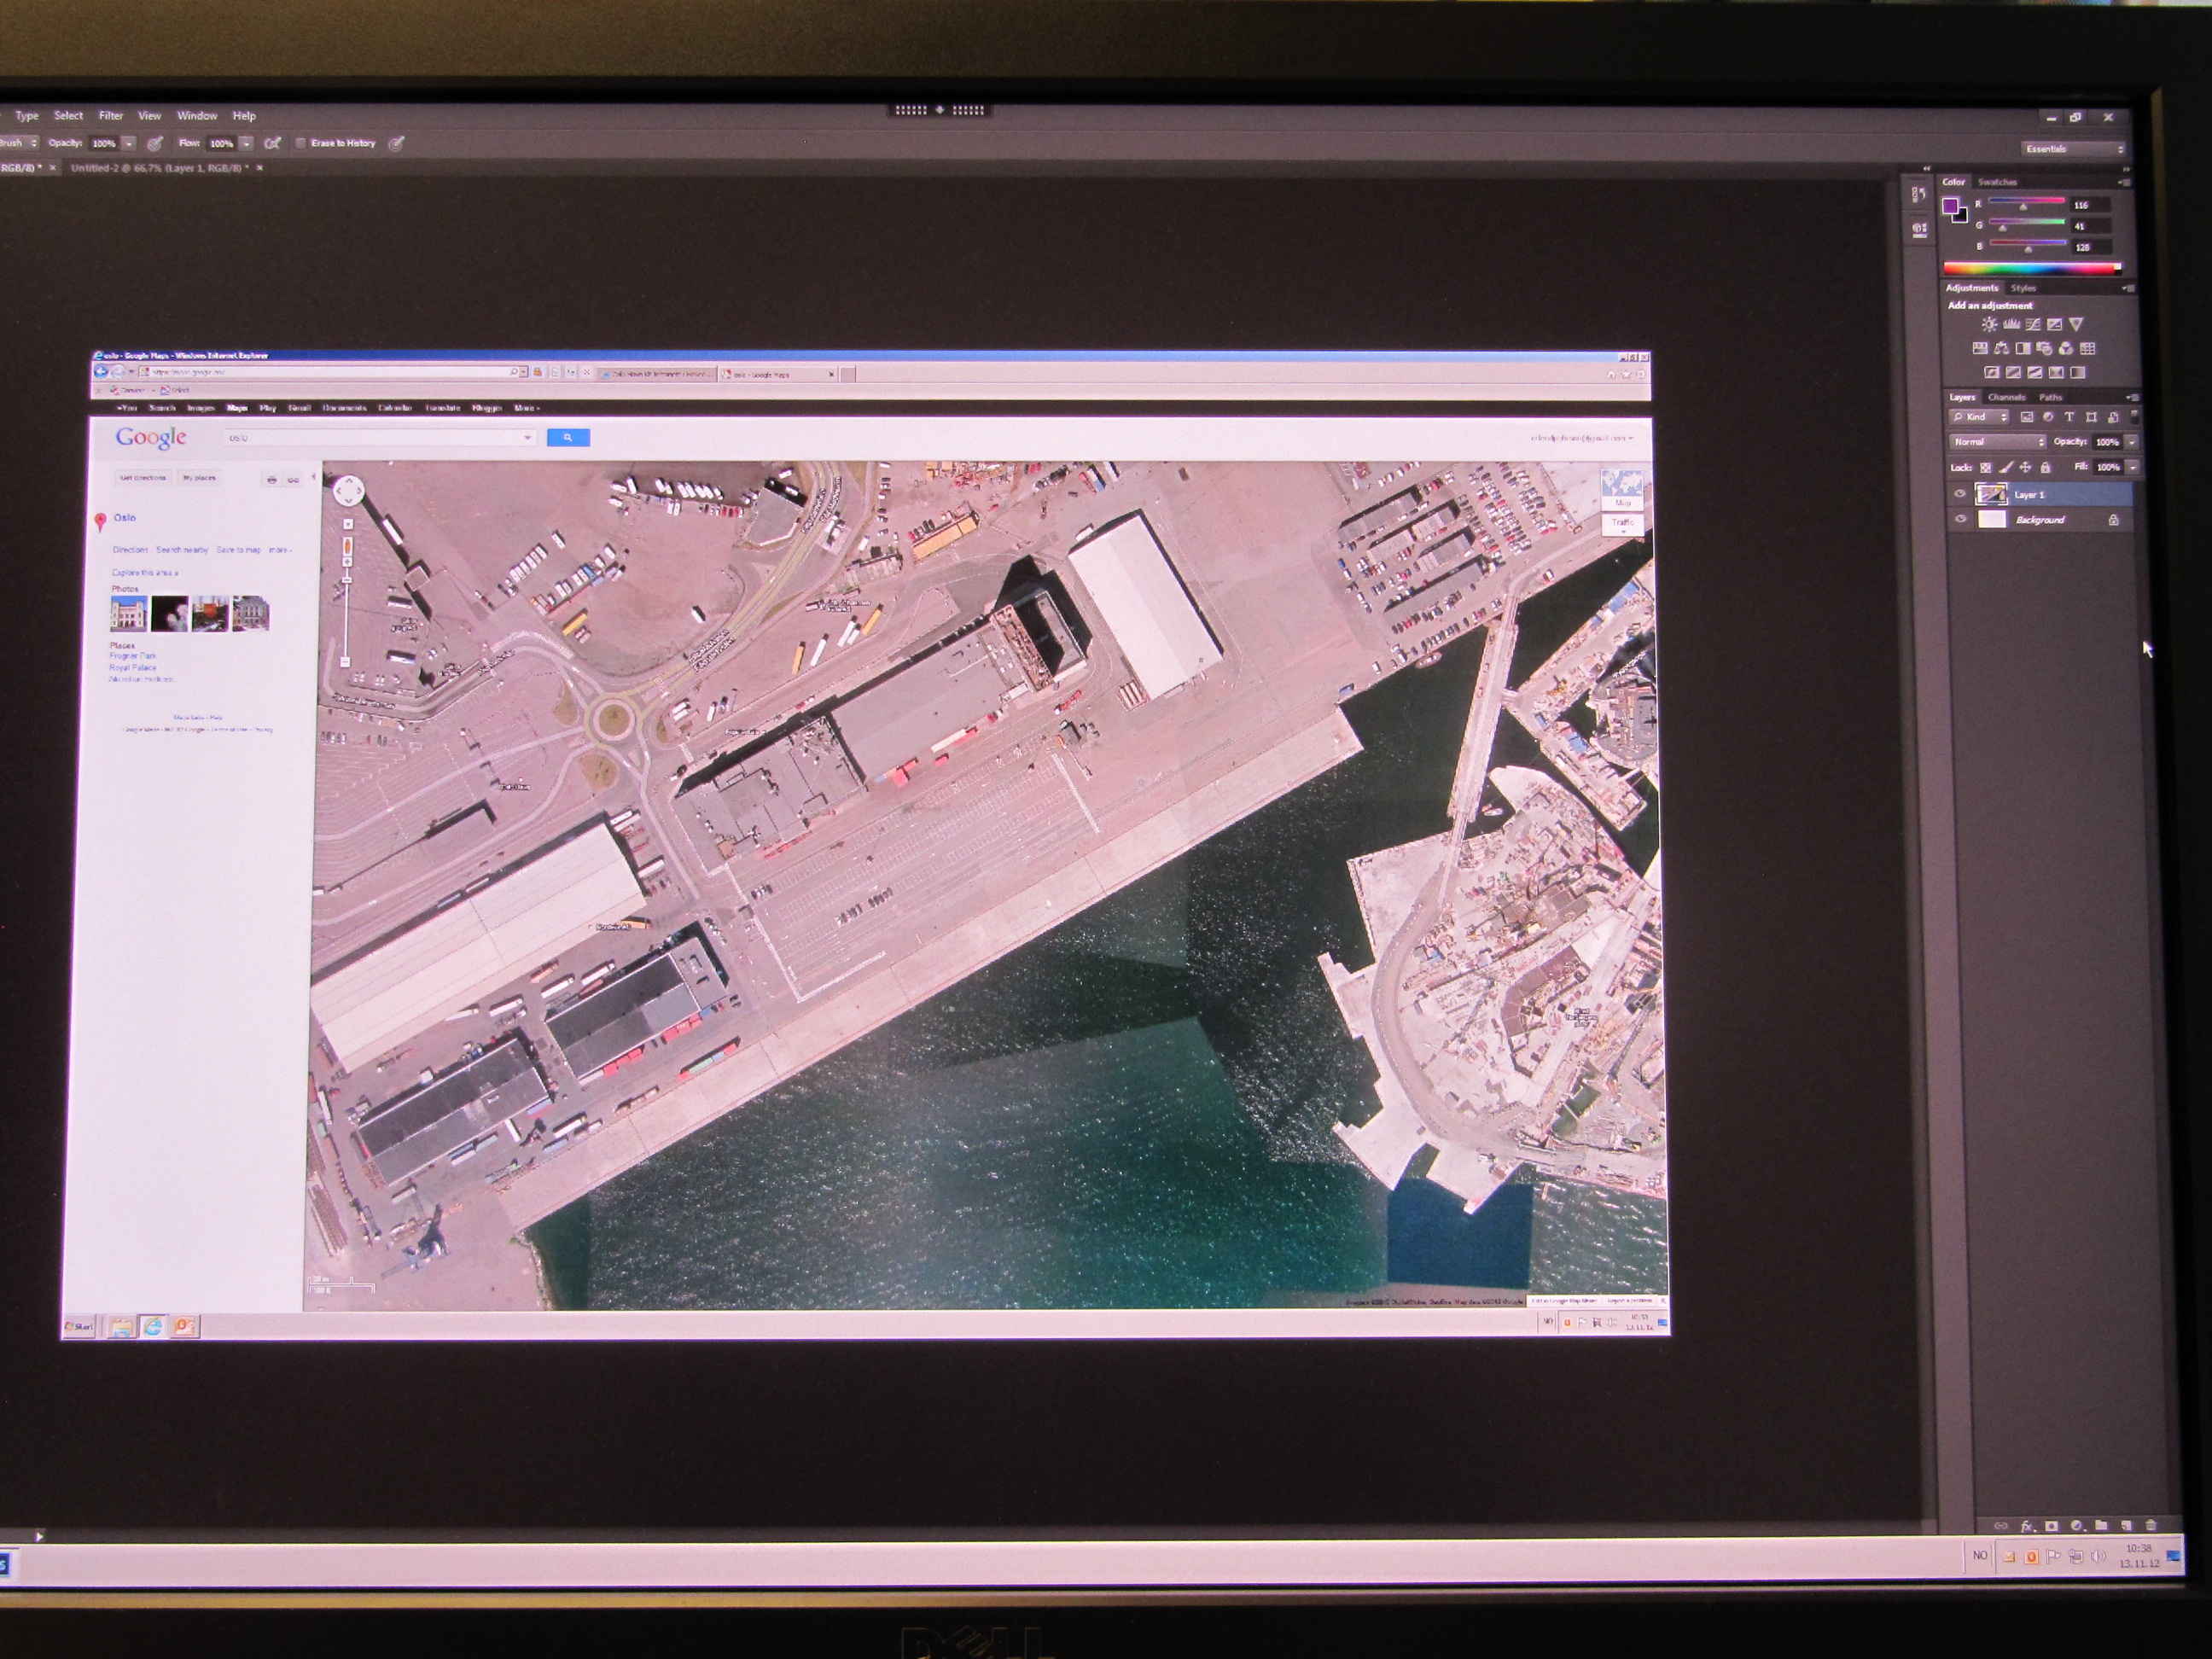Add a layer style (fx)
The image size is (2212, 1659).
[2028, 1526]
